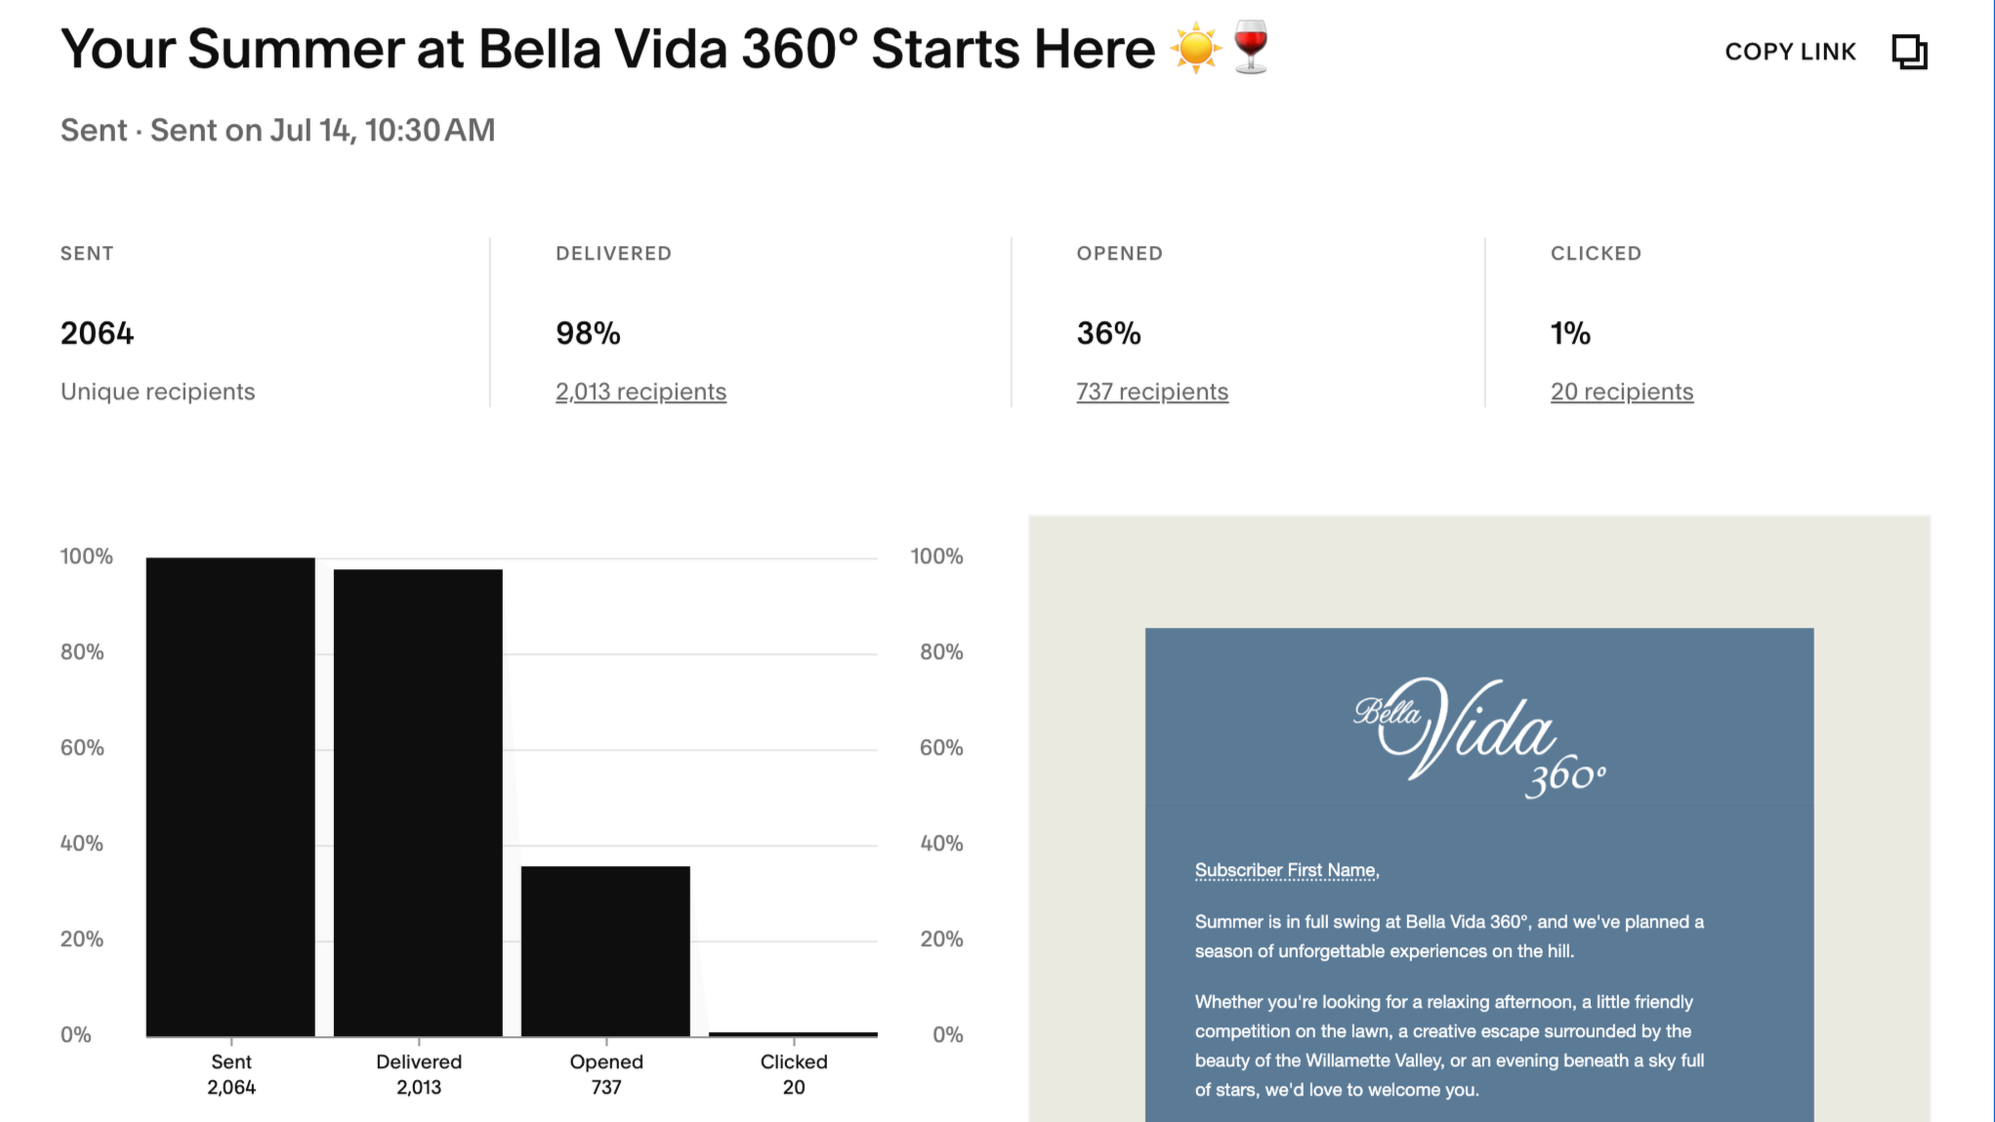Click the Delivered bar in chart
The width and height of the screenshot is (1995, 1122).
[418, 802]
